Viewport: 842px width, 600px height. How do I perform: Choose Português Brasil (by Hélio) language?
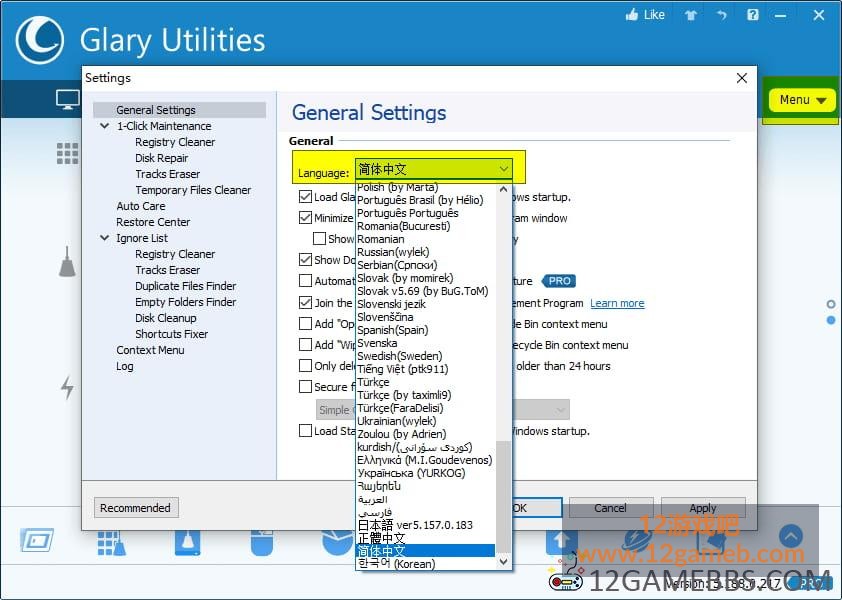coord(425,200)
